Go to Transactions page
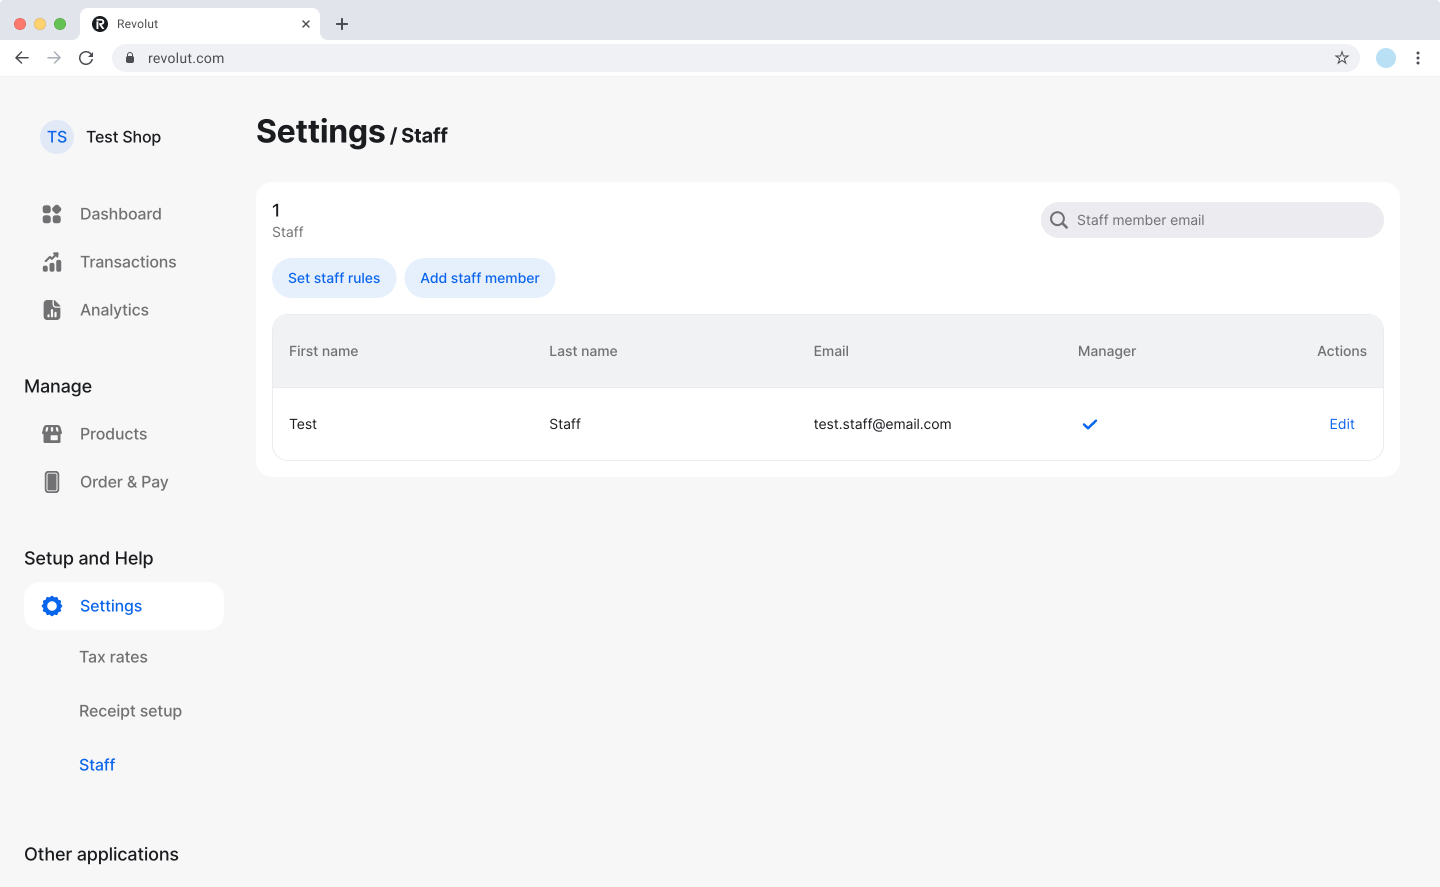The image size is (1440, 887). click(128, 262)
